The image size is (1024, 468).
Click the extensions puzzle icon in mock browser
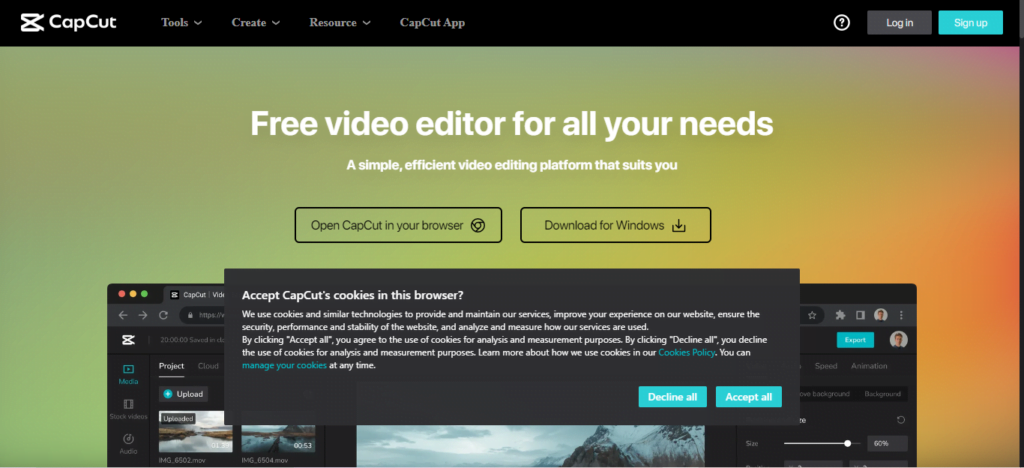click(840, 315)
